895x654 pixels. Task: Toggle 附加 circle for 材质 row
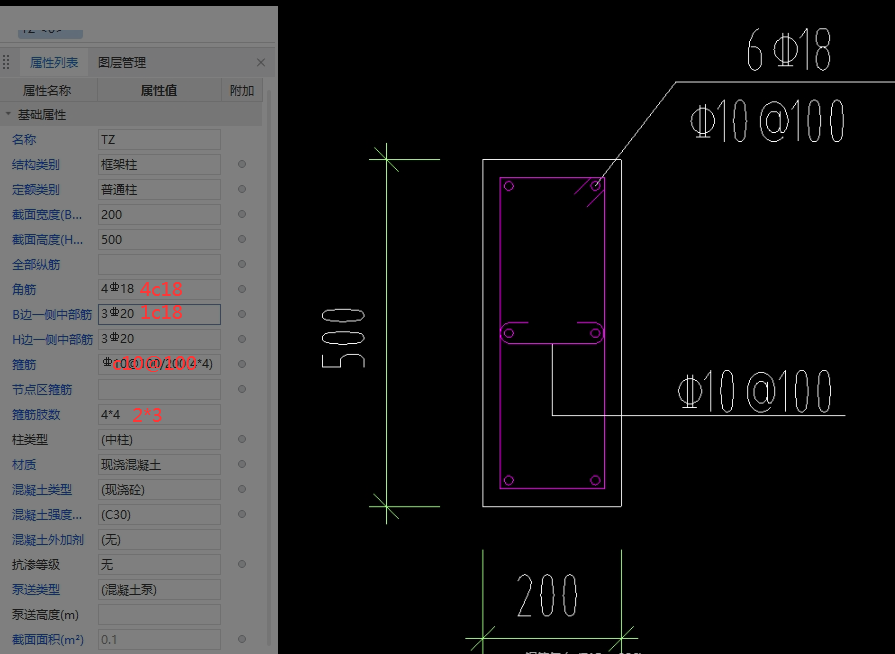pyautogui.click(x=242, y=464)
